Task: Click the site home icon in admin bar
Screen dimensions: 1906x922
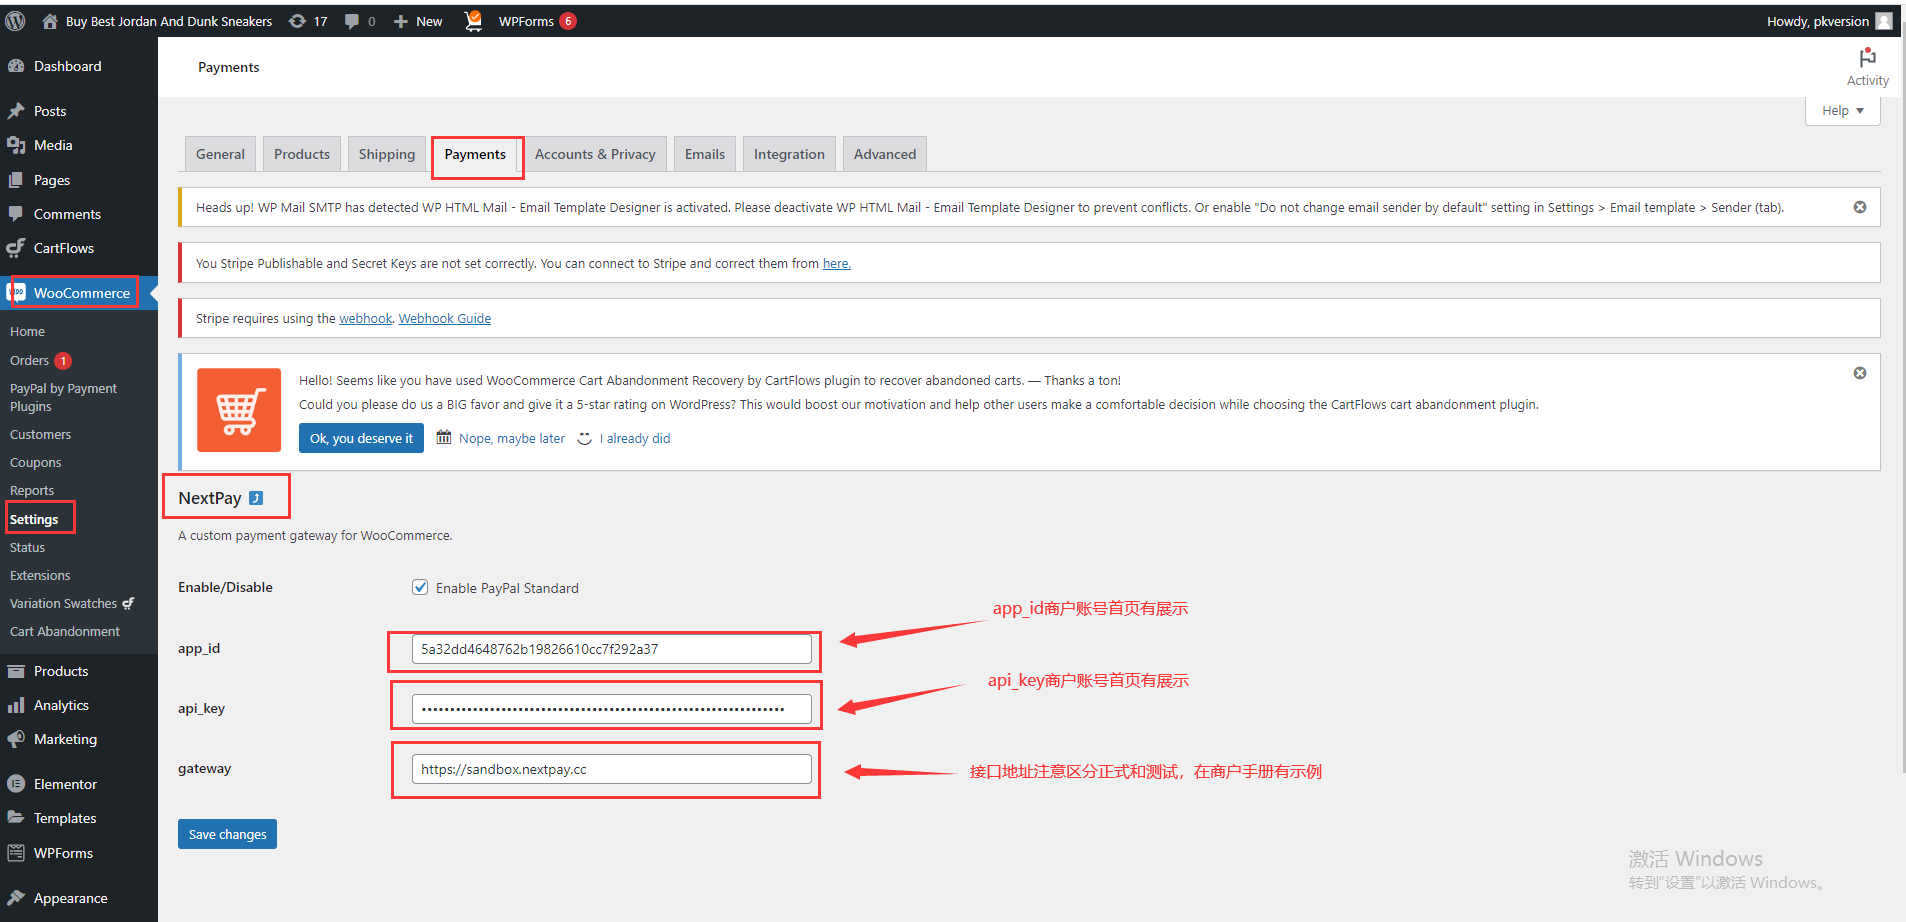Action: 49,21
